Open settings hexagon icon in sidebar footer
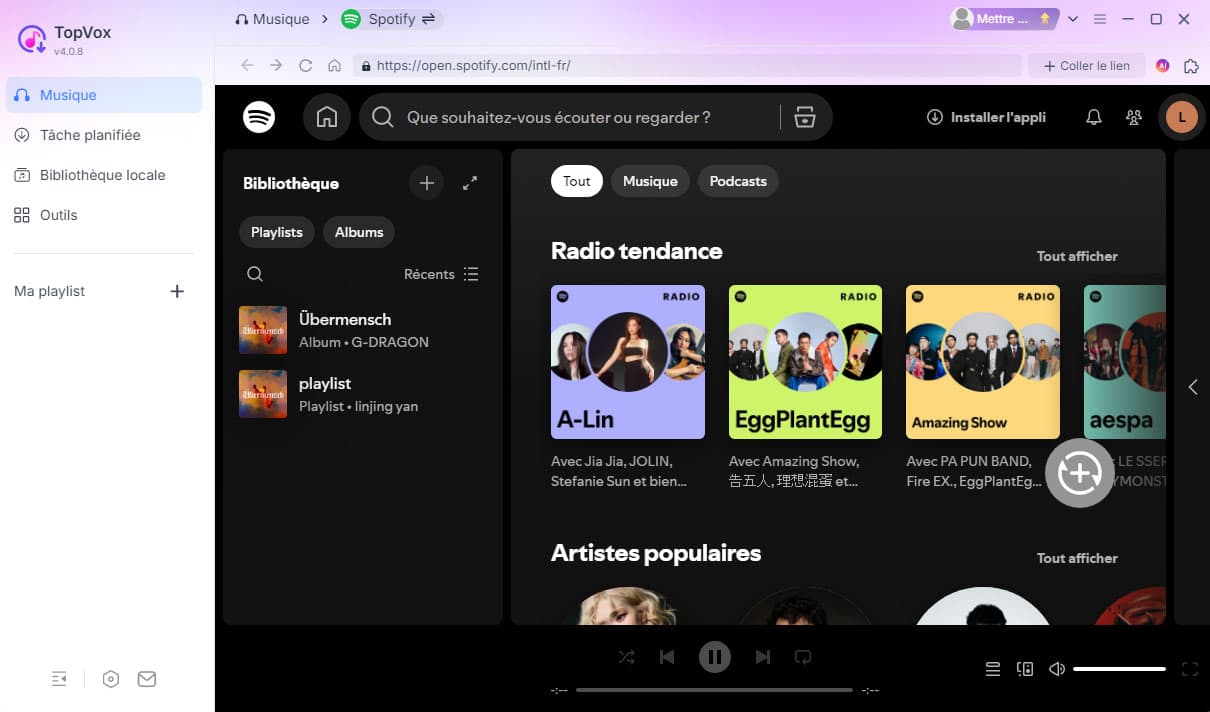Image resolution: width=1210 pixels, height=712 pixels. pyautogui.click(x=111, y=679)
